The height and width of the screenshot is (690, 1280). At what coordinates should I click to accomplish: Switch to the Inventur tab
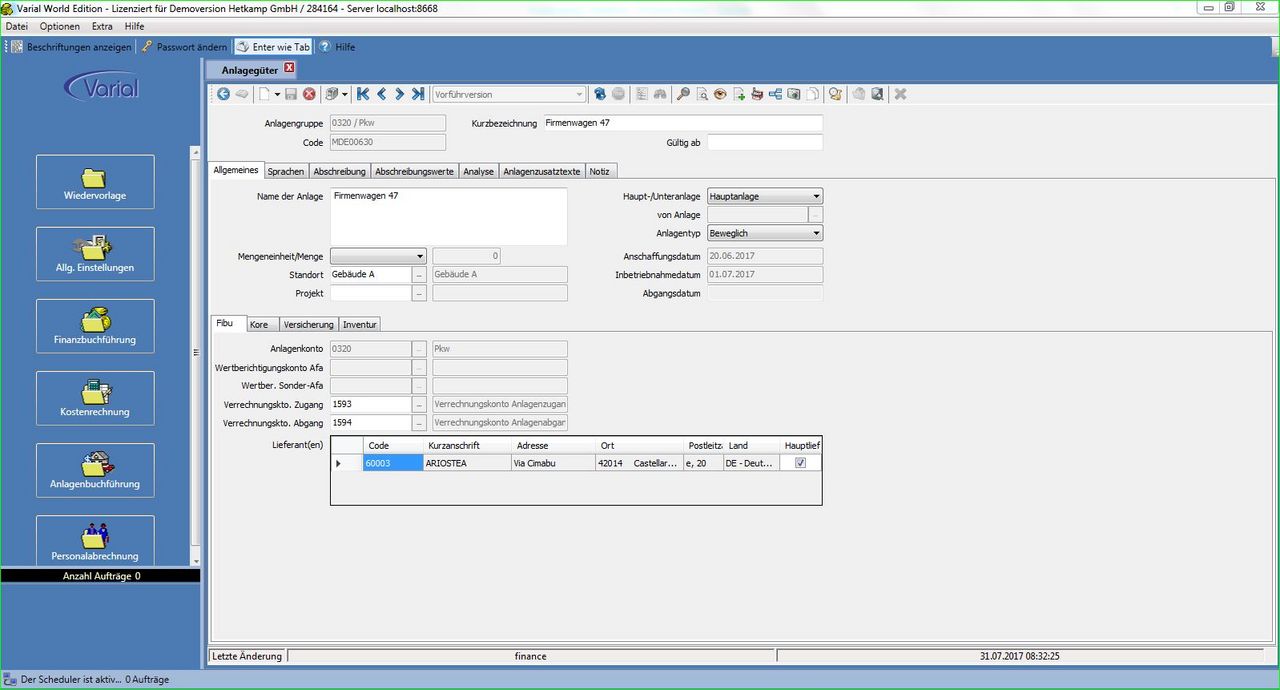tap(360, 324)
